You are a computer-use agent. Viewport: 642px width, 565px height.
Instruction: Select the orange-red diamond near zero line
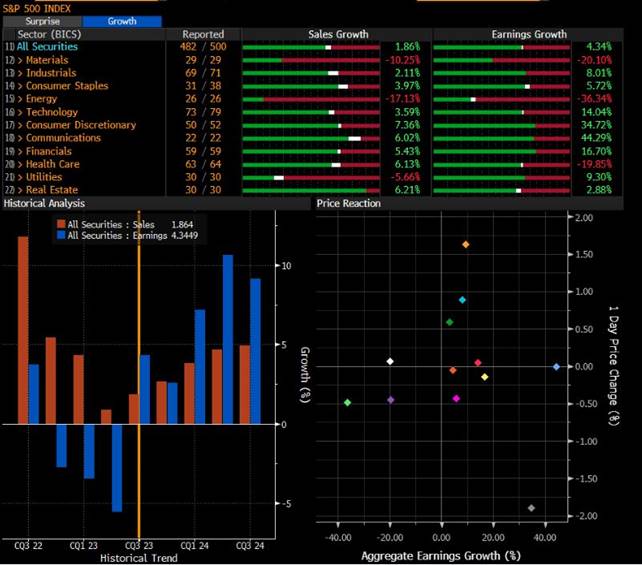click(453, 370)
